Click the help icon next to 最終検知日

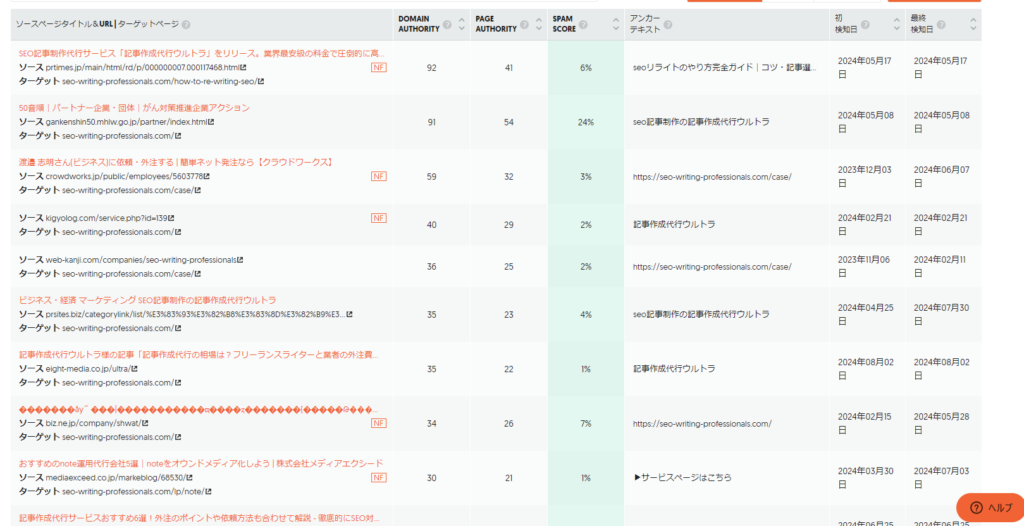941,25
